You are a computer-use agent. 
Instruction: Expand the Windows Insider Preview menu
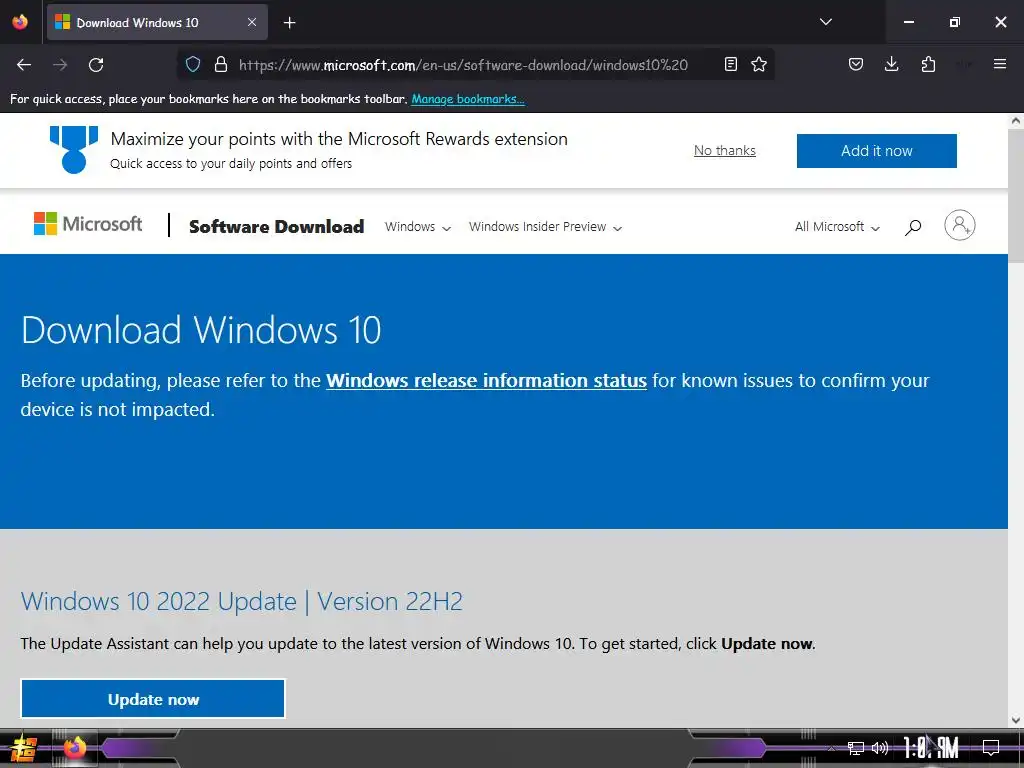[x=545, y=227]
